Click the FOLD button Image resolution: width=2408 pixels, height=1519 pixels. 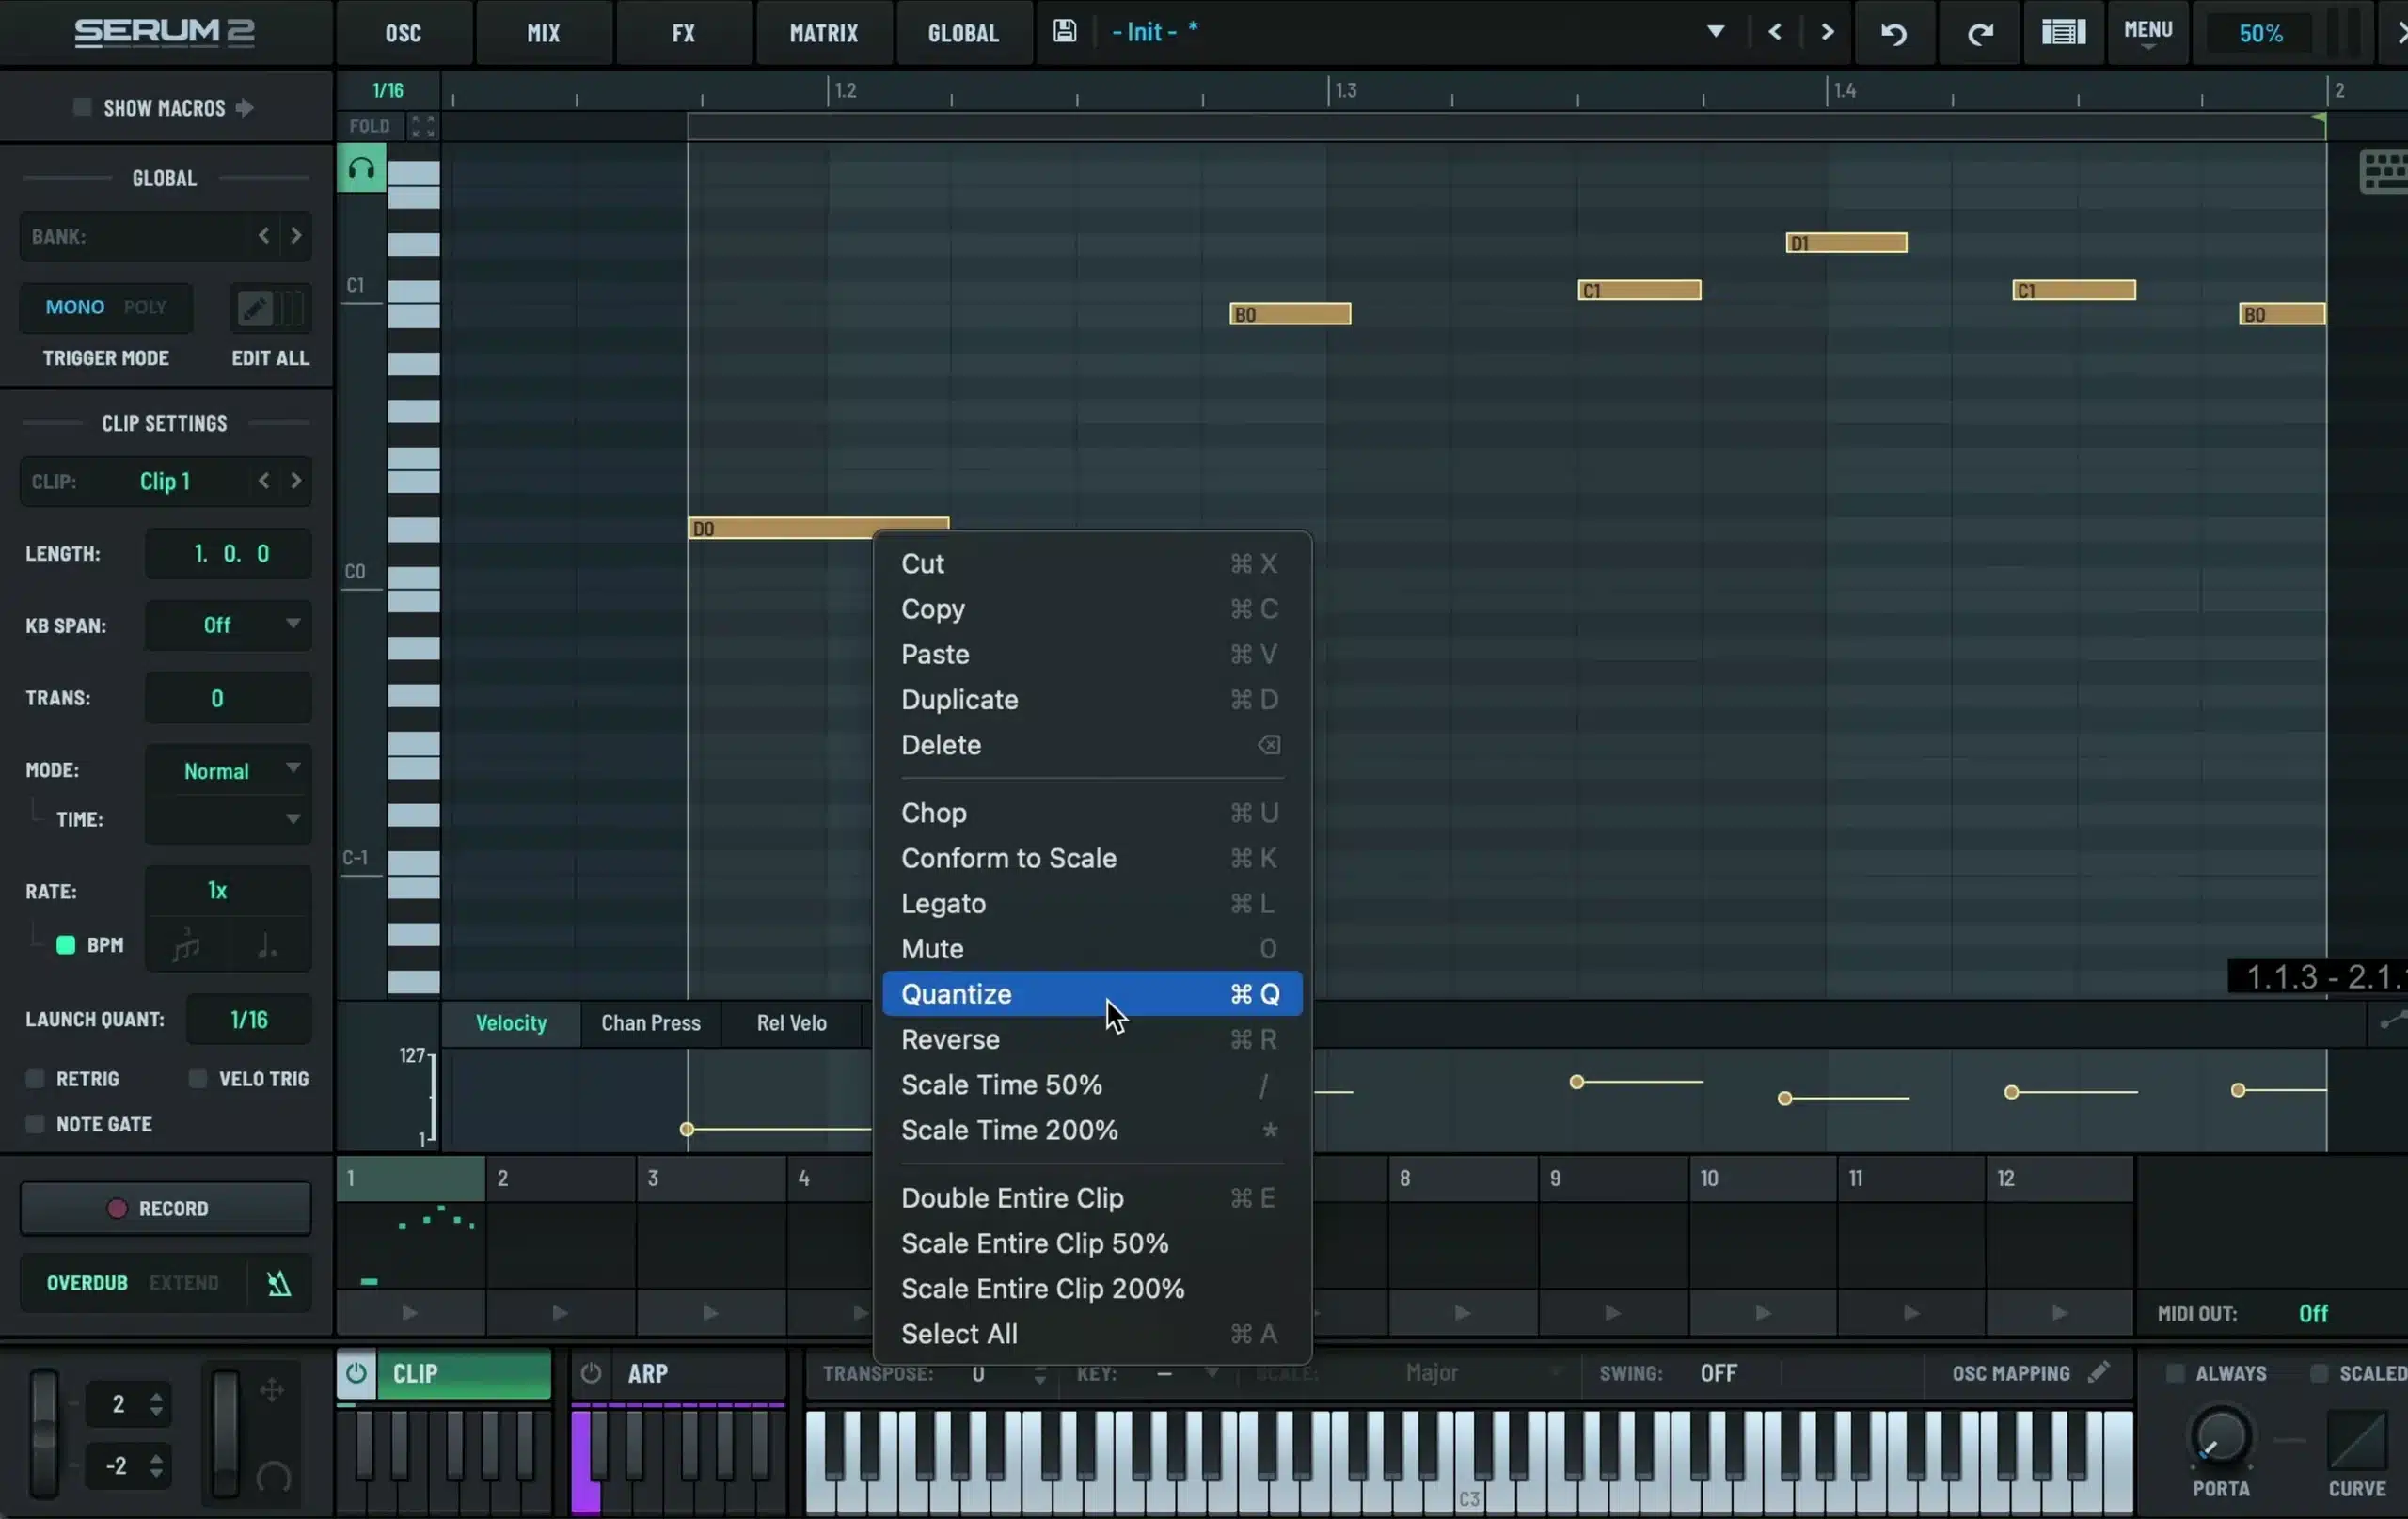coord(369,126)
